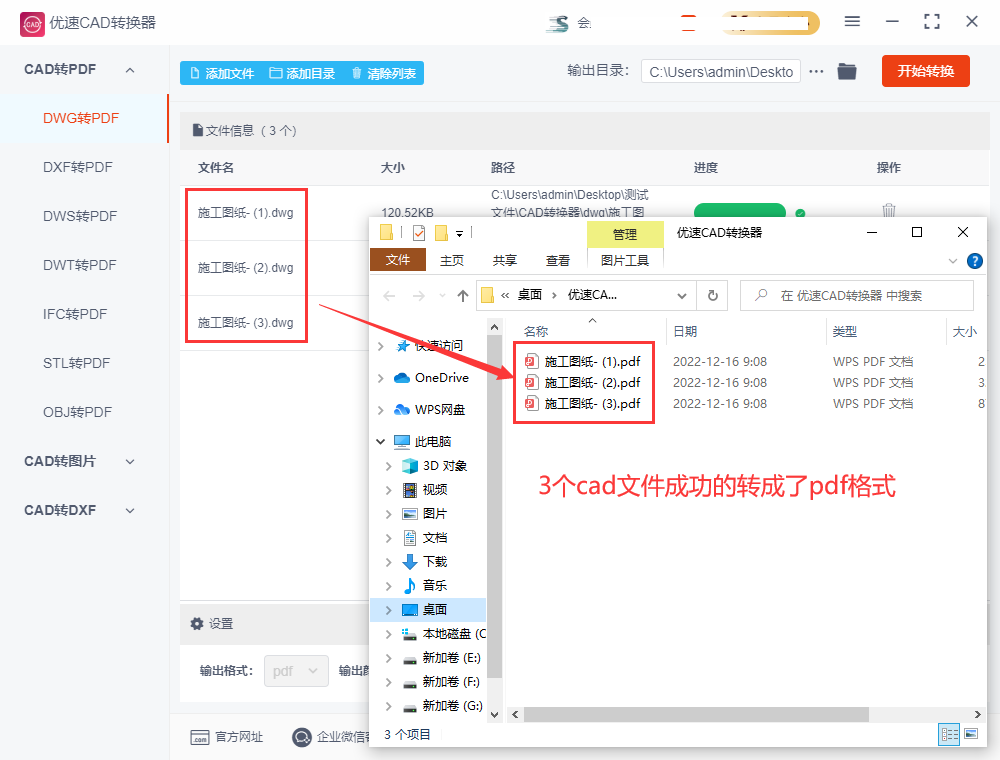Select STL转PDF in sidebar

click(x=77, y=363)
